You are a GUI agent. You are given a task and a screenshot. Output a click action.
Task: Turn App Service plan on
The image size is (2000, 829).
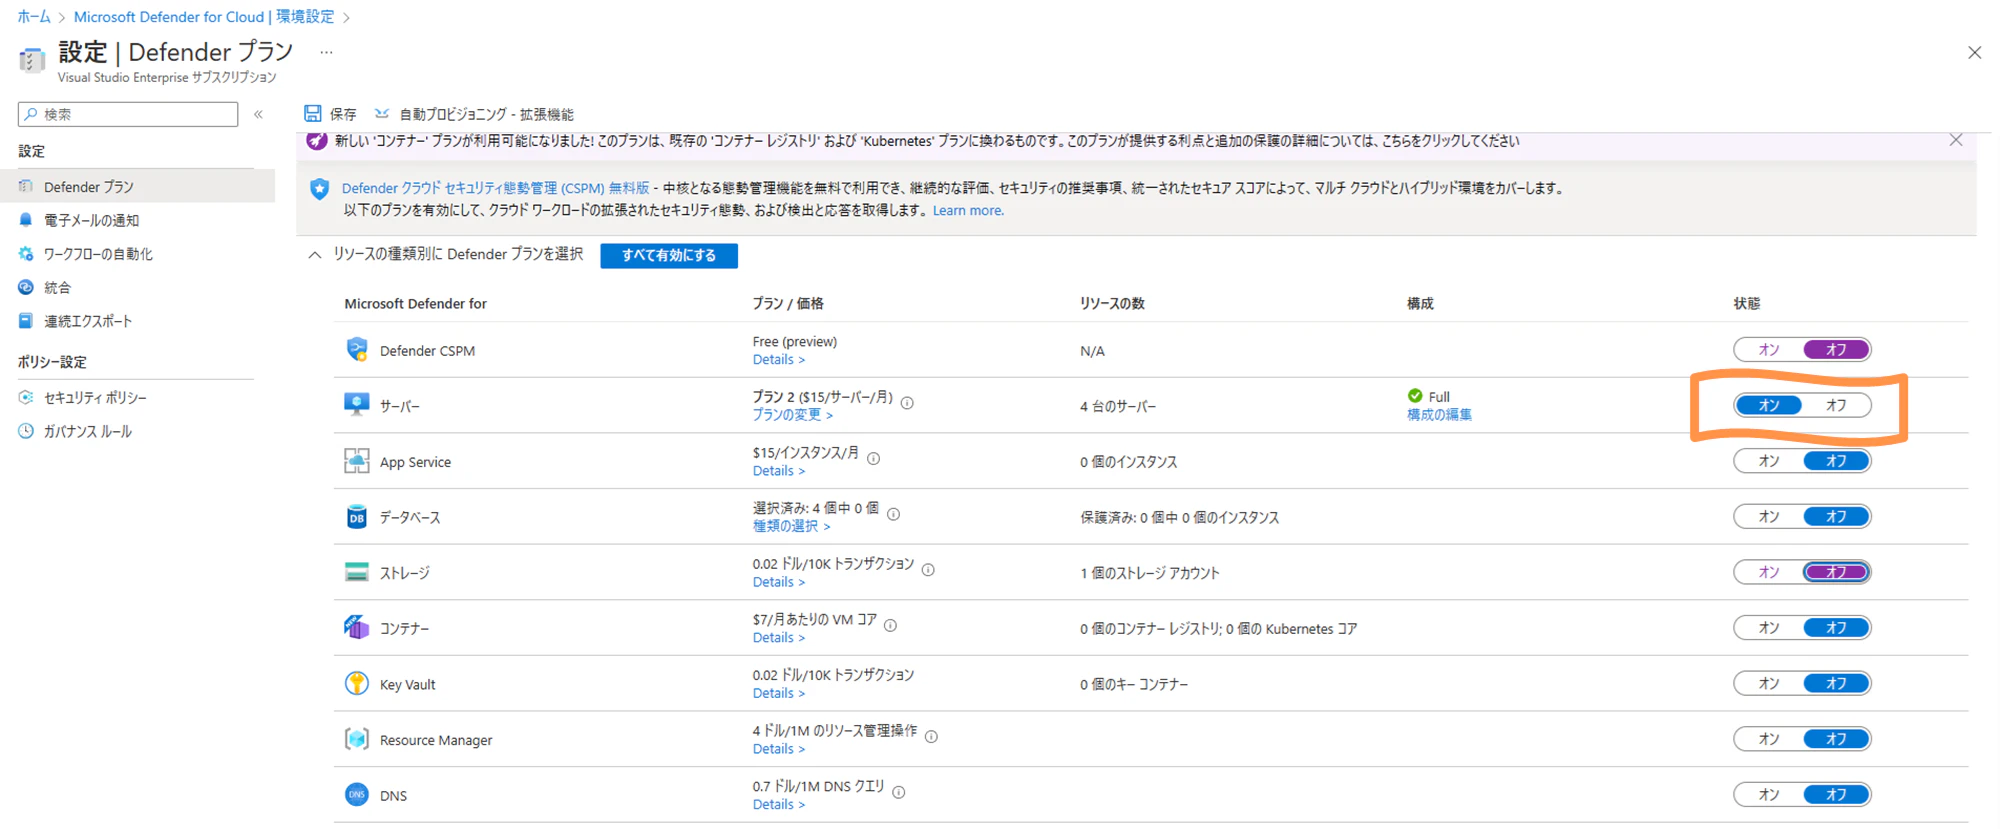(1769, 461)
